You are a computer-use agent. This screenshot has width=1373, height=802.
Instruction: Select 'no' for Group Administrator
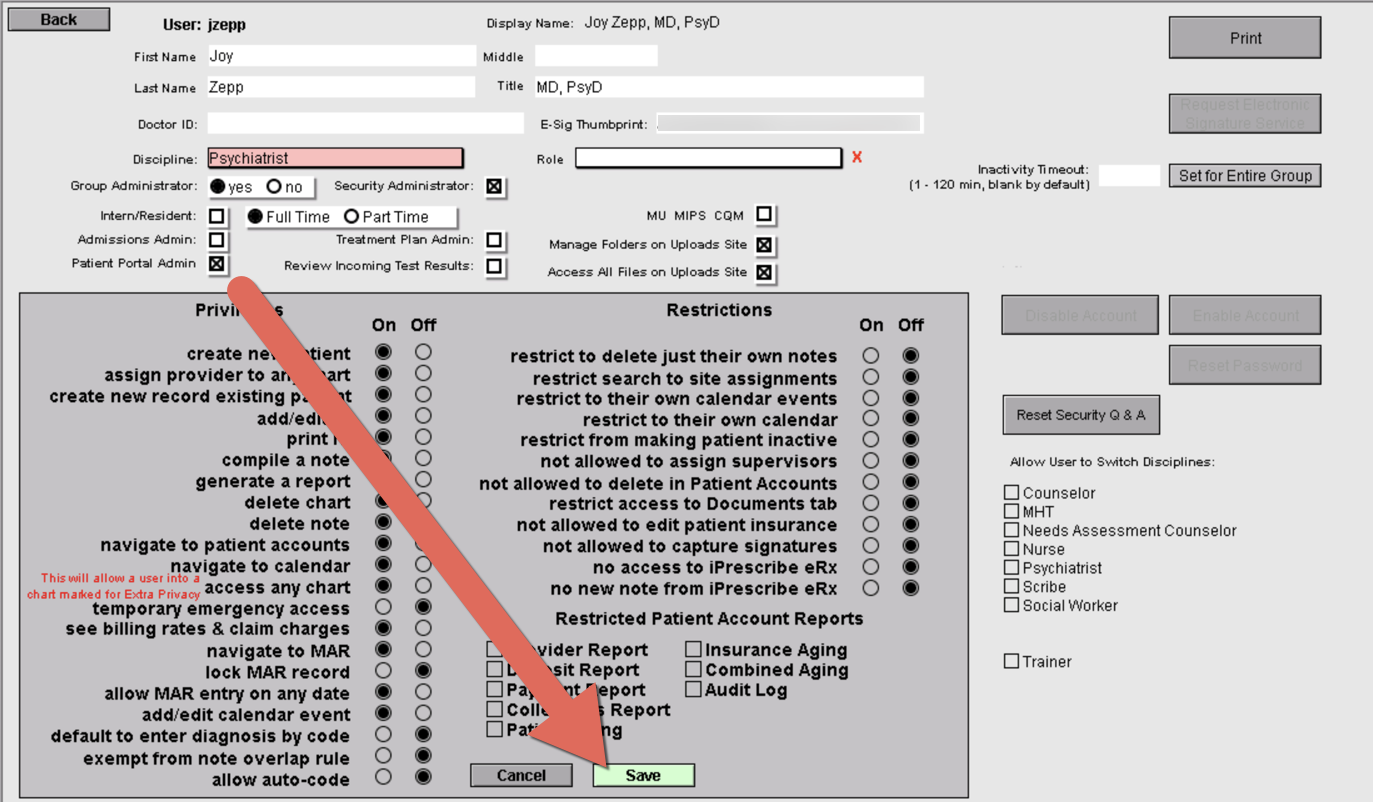[x=274, y=187]
